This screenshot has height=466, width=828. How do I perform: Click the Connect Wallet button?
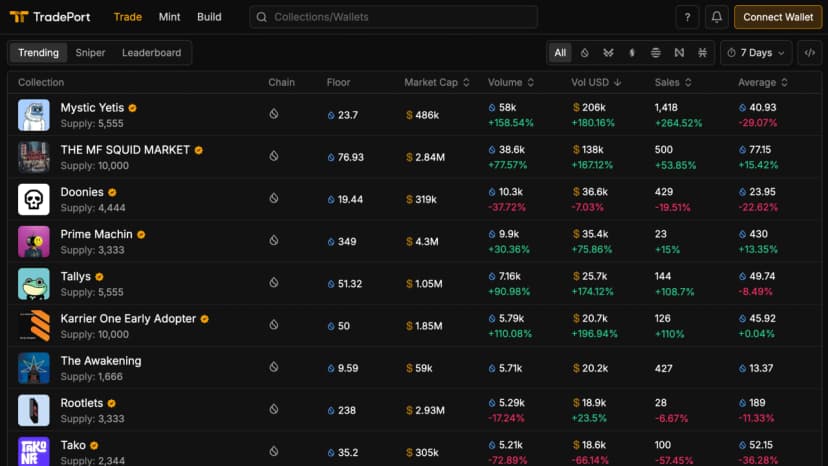coord(778,17)
